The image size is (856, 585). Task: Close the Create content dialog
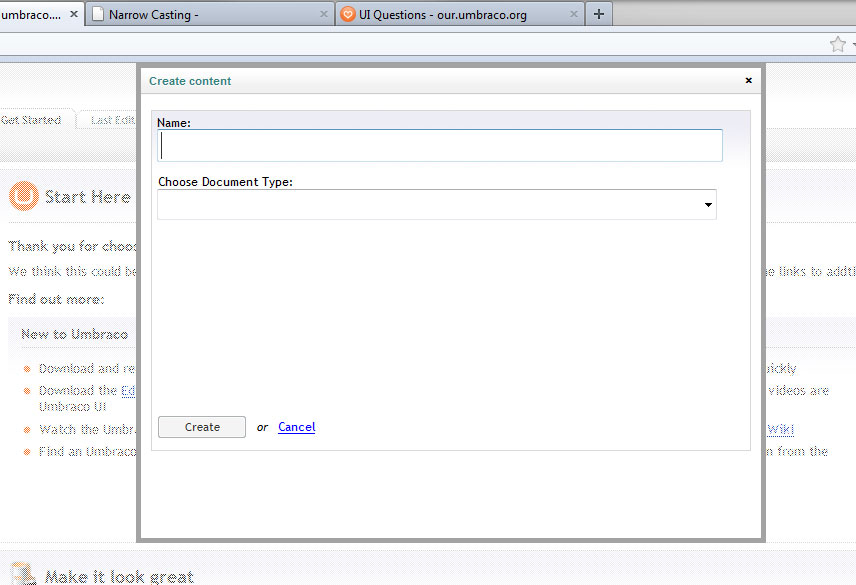pos(748,81)
